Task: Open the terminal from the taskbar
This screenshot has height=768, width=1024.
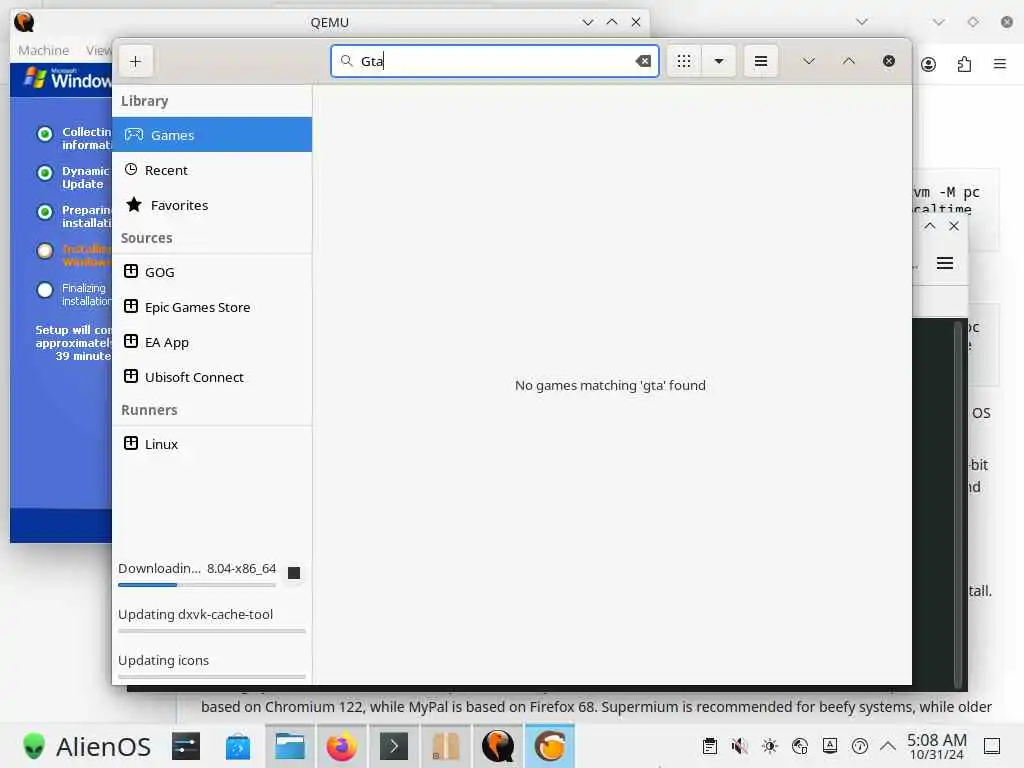Action: click(394, 746)
